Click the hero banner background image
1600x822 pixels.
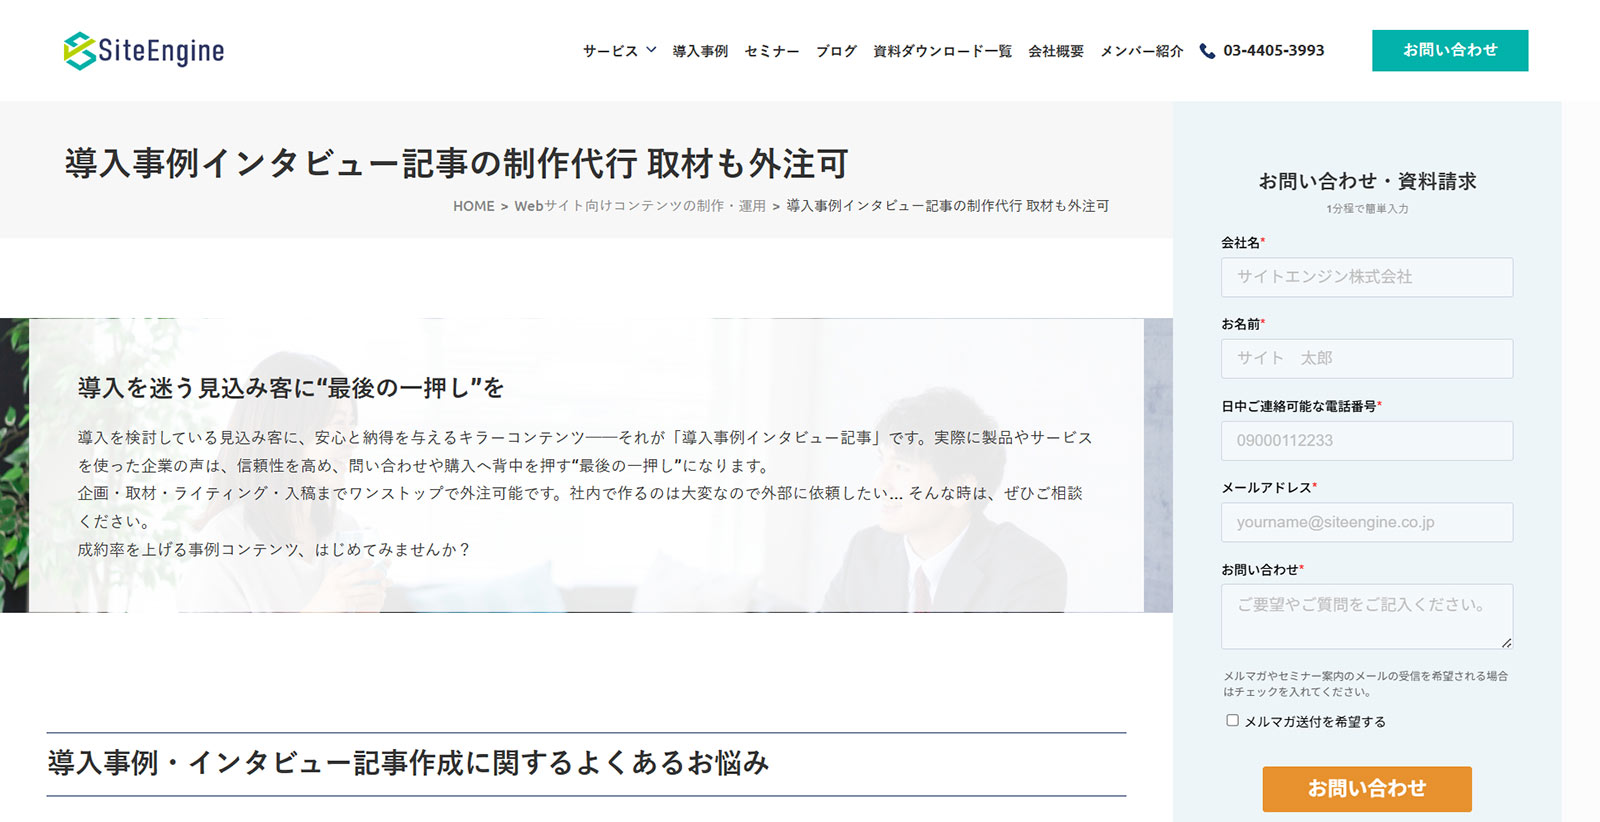[x=586, y=465]
